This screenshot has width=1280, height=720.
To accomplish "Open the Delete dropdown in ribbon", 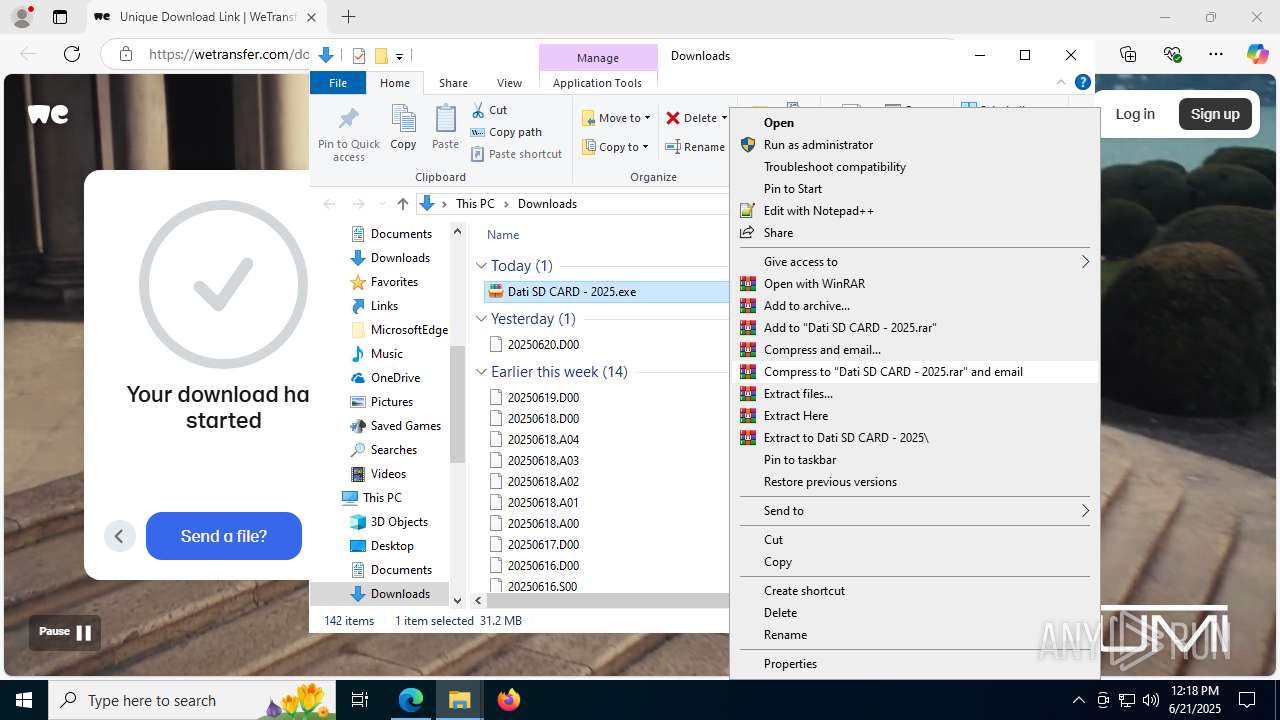I will point(697,118).
